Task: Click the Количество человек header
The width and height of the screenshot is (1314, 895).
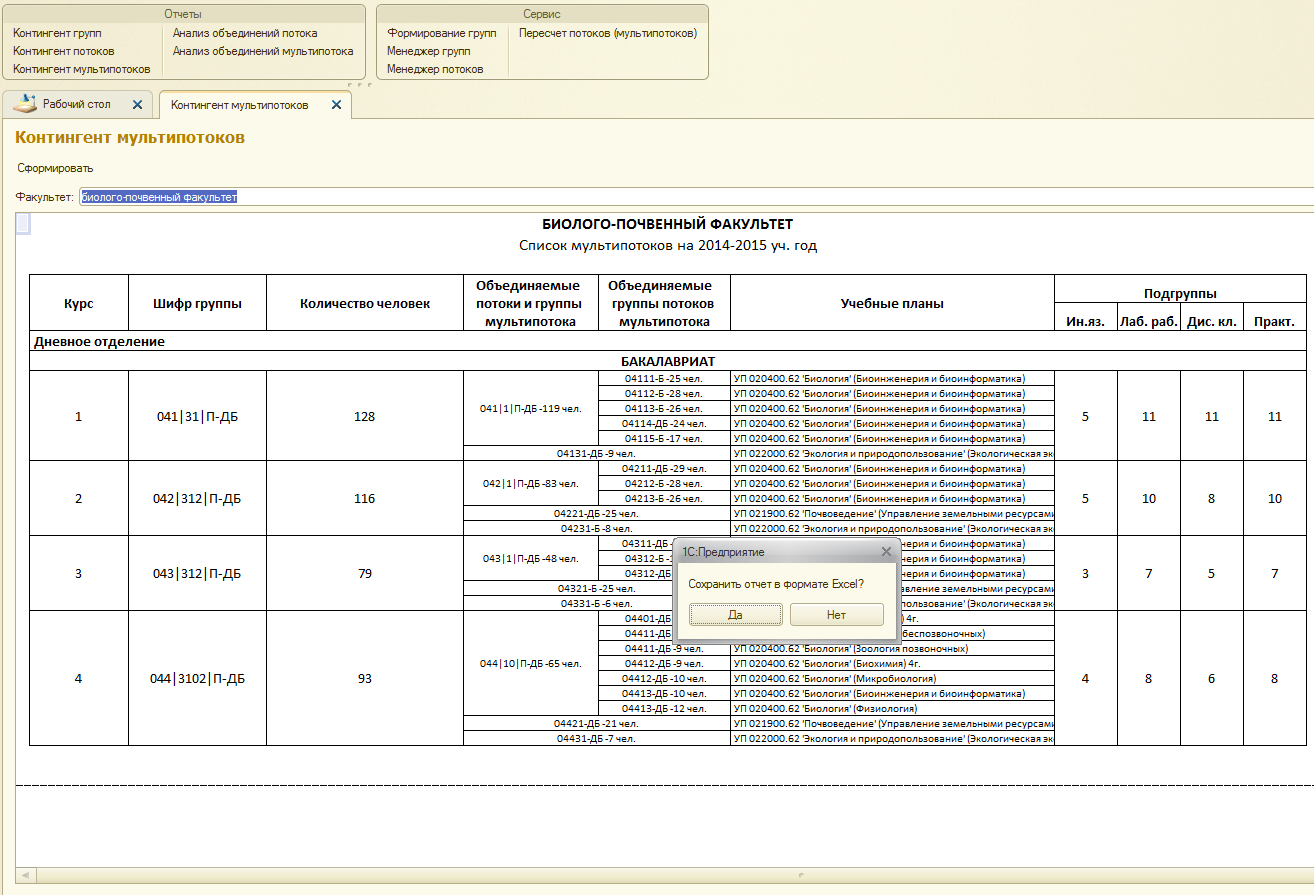Action: 365,303
